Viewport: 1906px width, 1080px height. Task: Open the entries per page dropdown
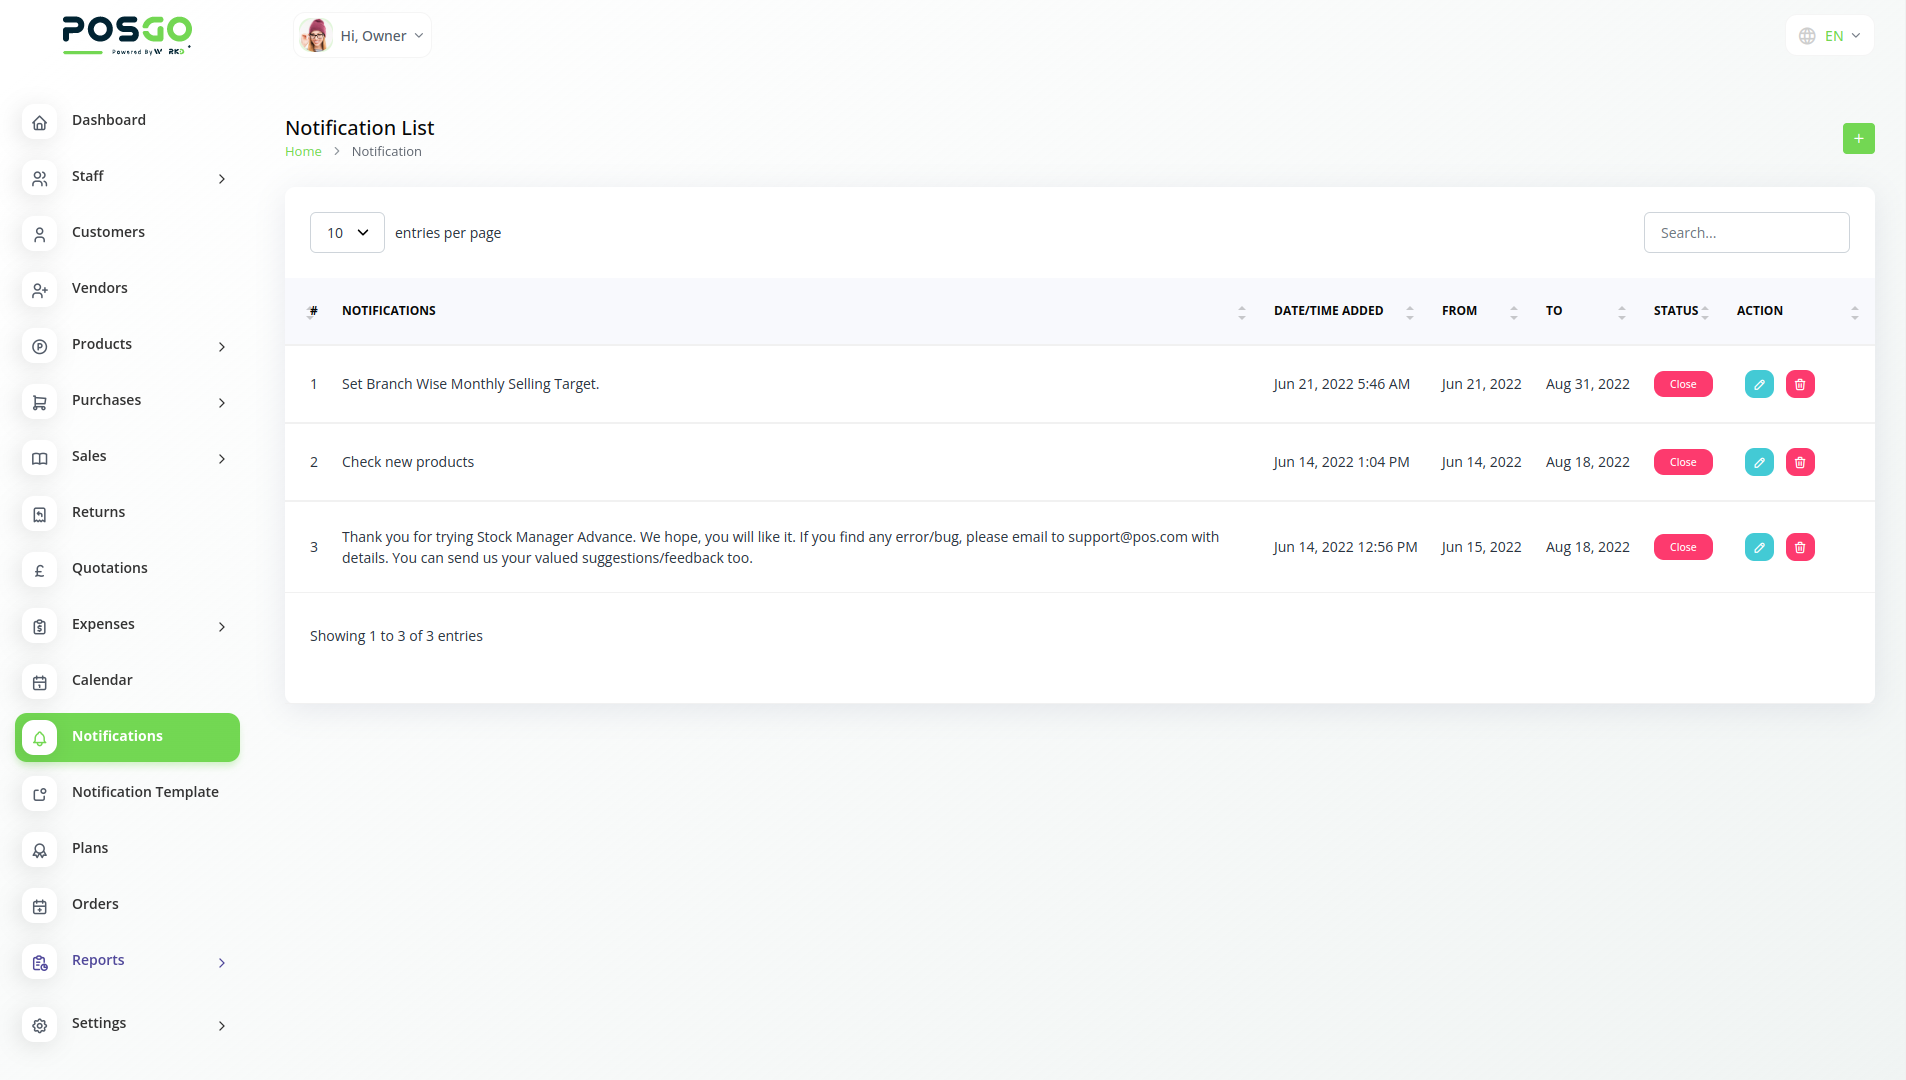click(347, 233)
